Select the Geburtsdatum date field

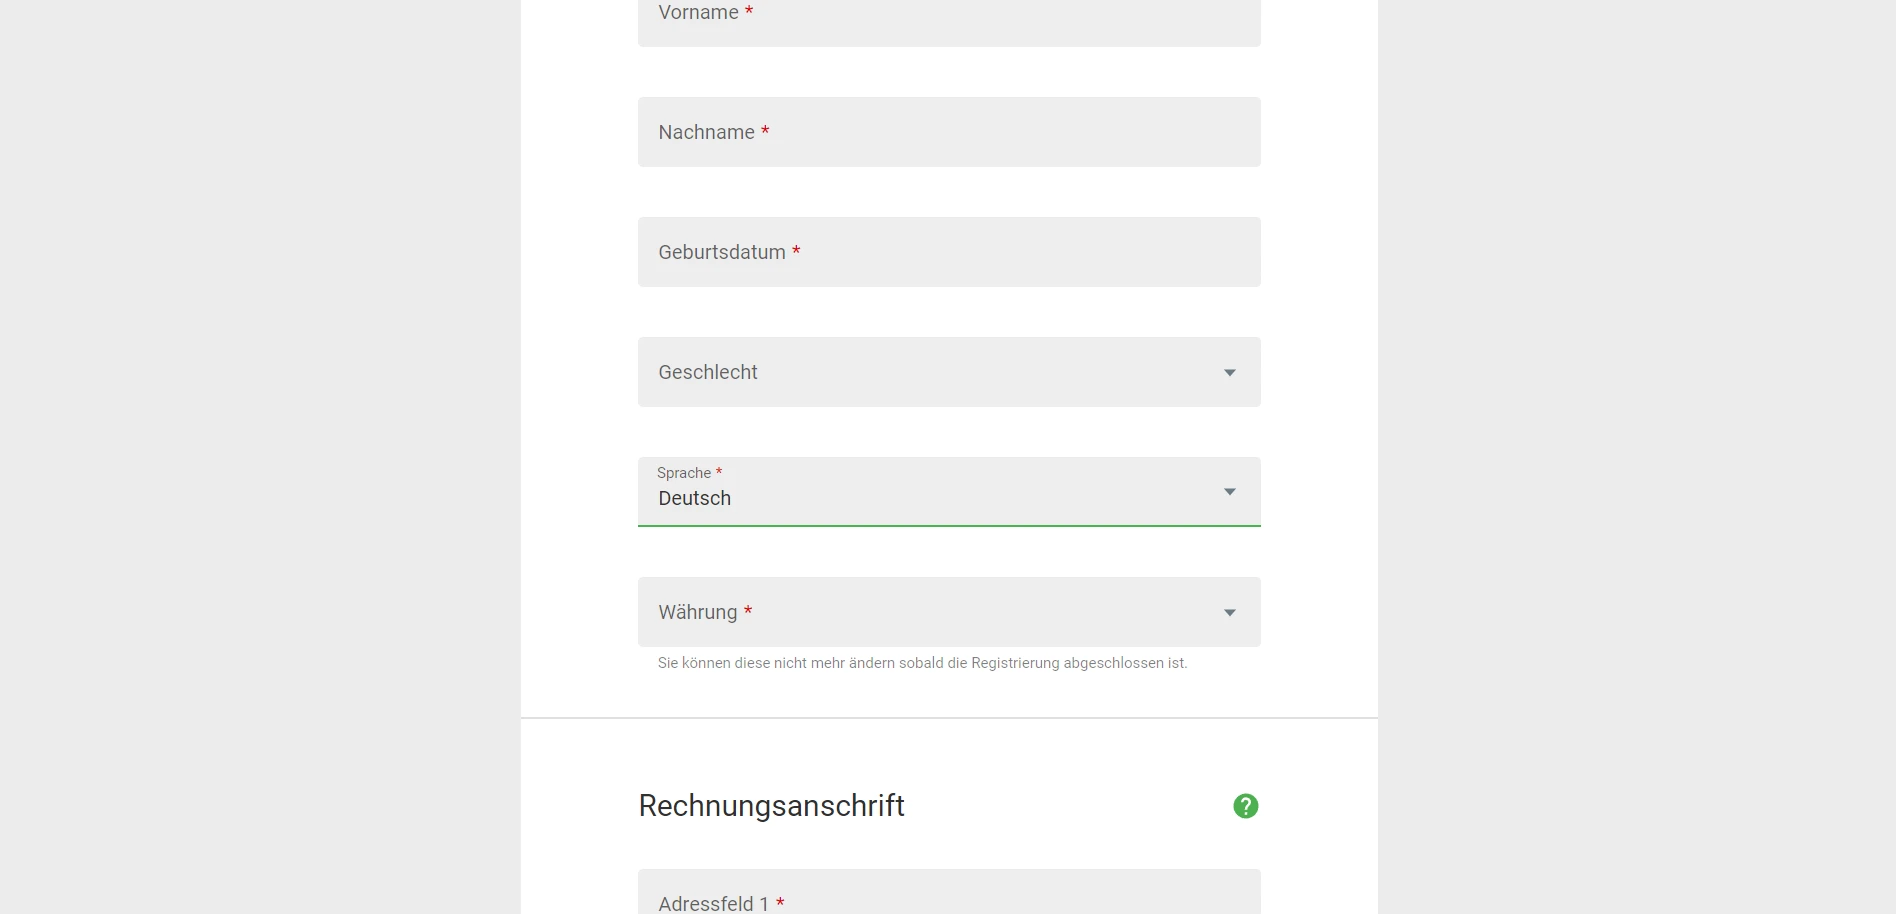(949, 252)
